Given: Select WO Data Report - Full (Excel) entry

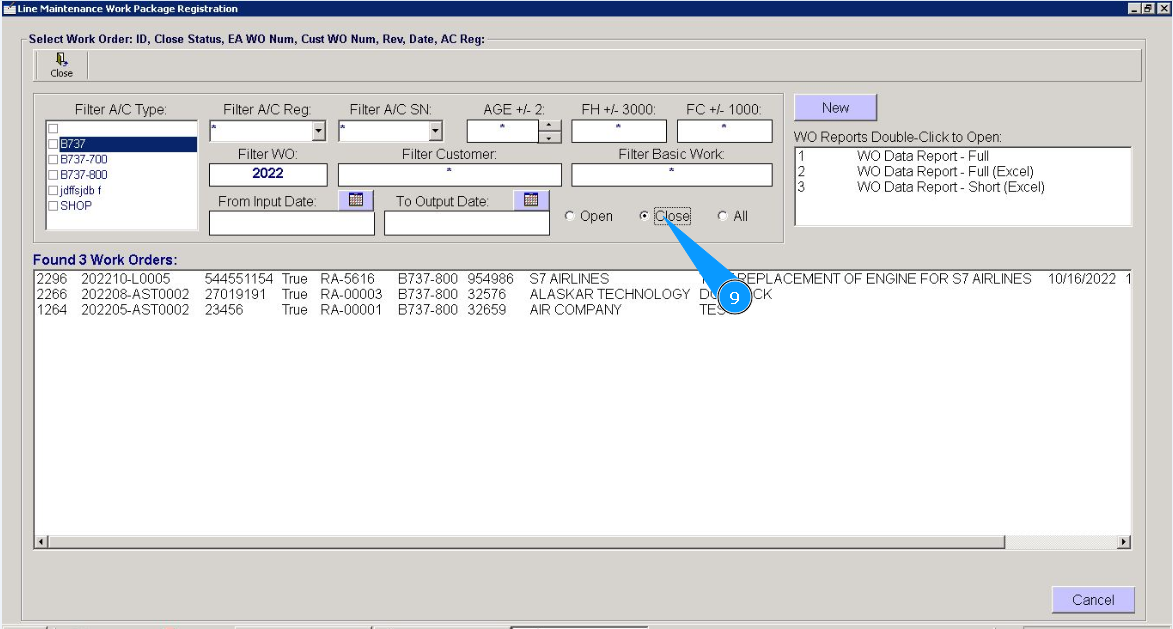Looking at the screenshot, I should (963, 171).
